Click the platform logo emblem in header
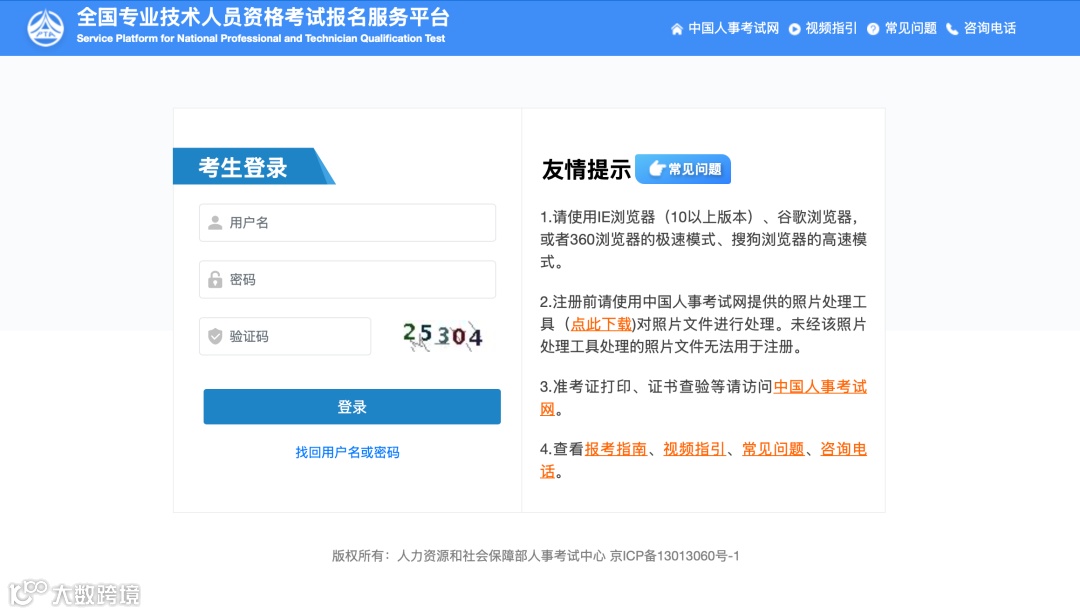The height and width of the screenshot is (614, 1080). click(45, 28)
